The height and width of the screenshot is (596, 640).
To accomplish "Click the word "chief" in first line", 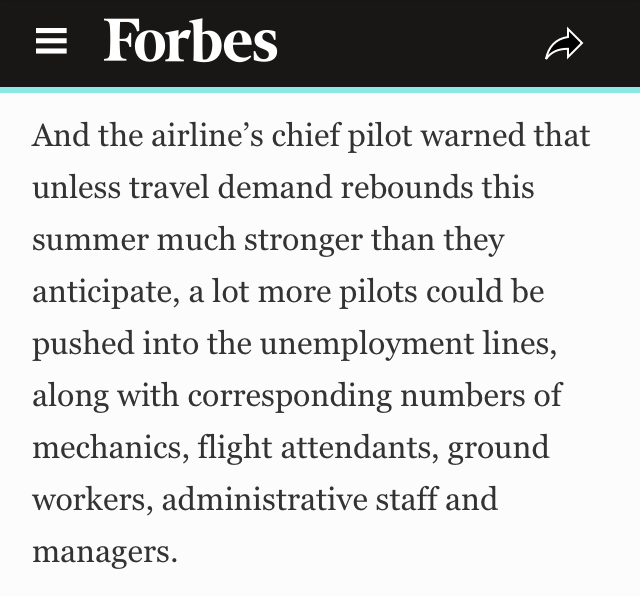I will (x=306, y=135).
